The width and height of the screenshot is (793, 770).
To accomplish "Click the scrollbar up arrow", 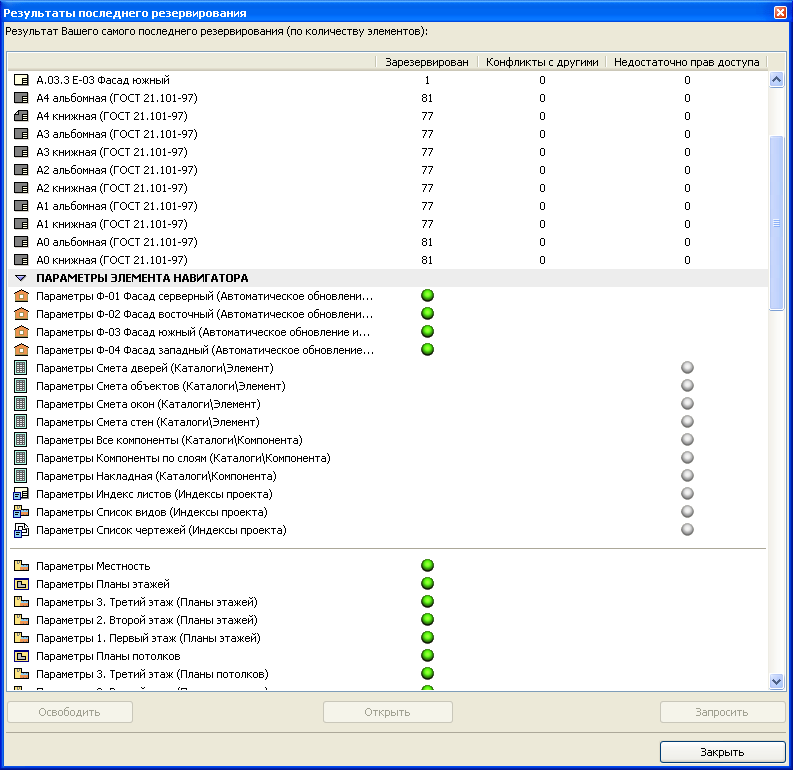I will pyautogui.click(x=776, y=79).
